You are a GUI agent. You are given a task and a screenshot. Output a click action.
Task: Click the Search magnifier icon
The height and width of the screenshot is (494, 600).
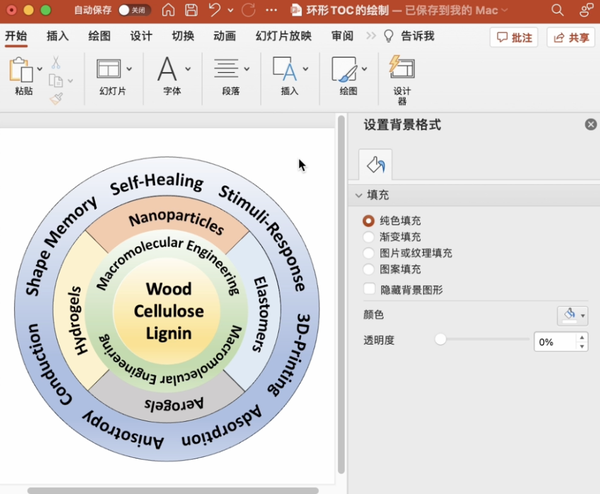coord(557,10)
